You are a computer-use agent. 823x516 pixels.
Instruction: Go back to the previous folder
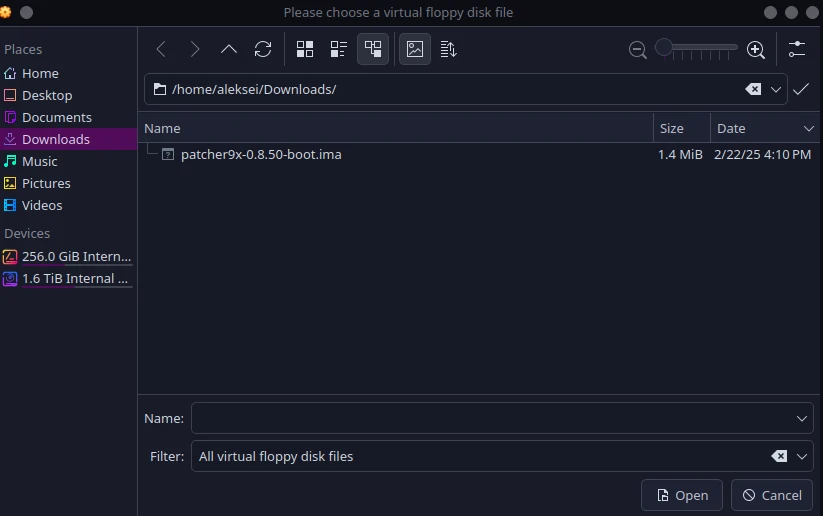click(161, 49)
